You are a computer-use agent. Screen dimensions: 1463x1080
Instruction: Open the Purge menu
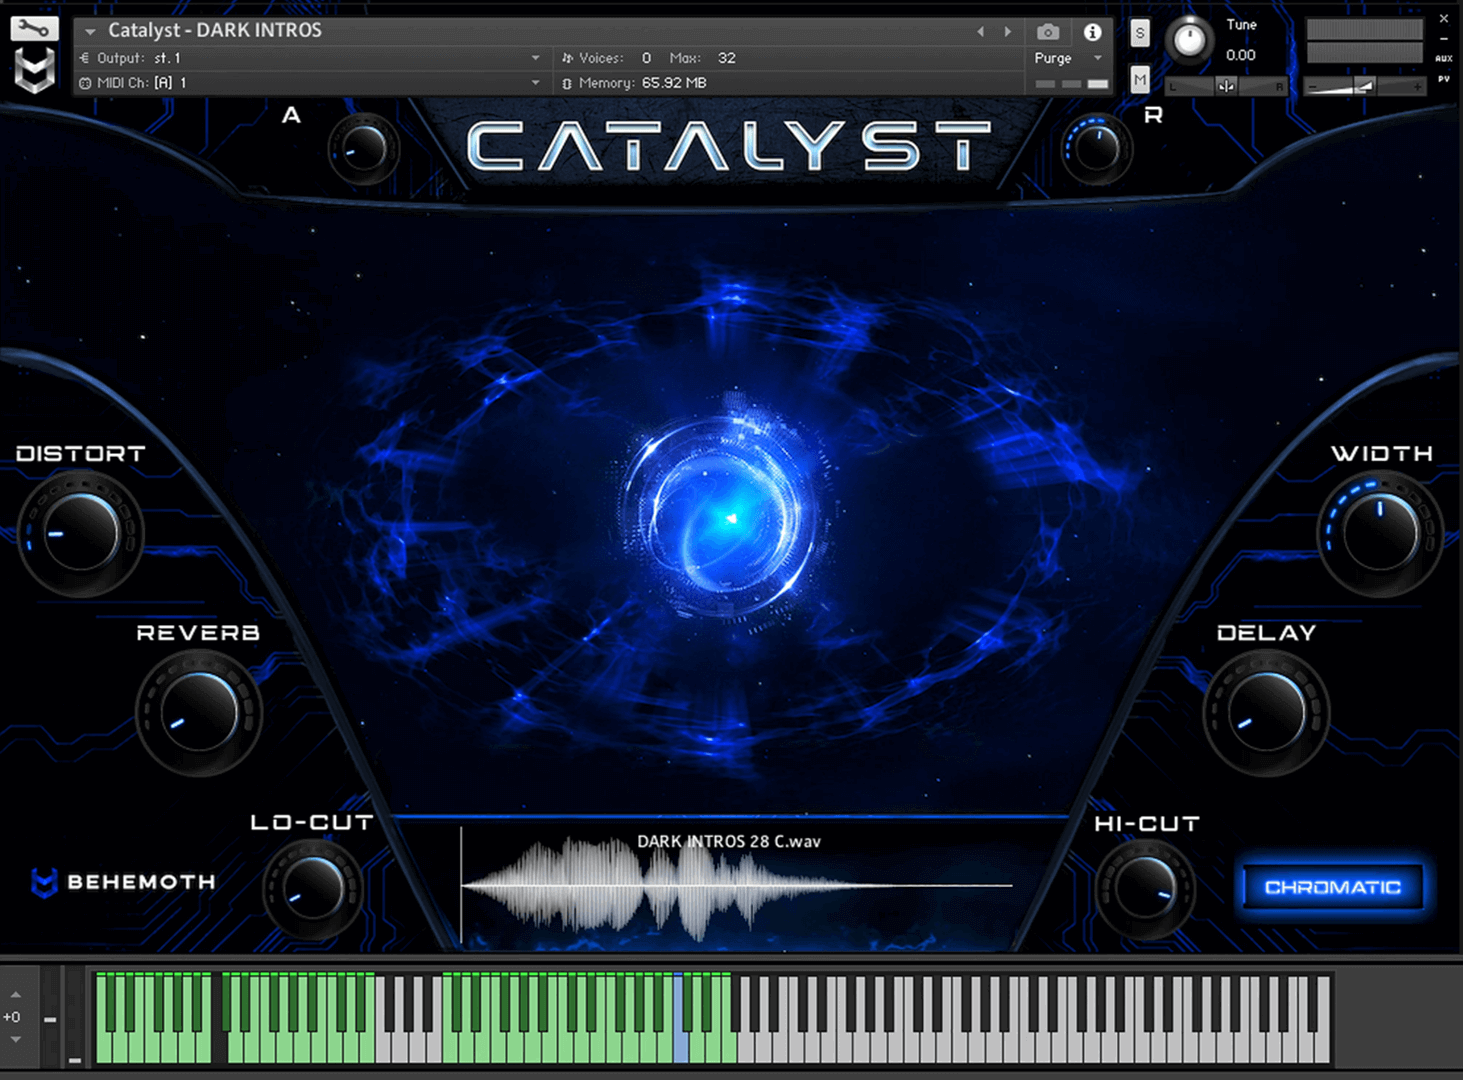tap(1068, 58)
